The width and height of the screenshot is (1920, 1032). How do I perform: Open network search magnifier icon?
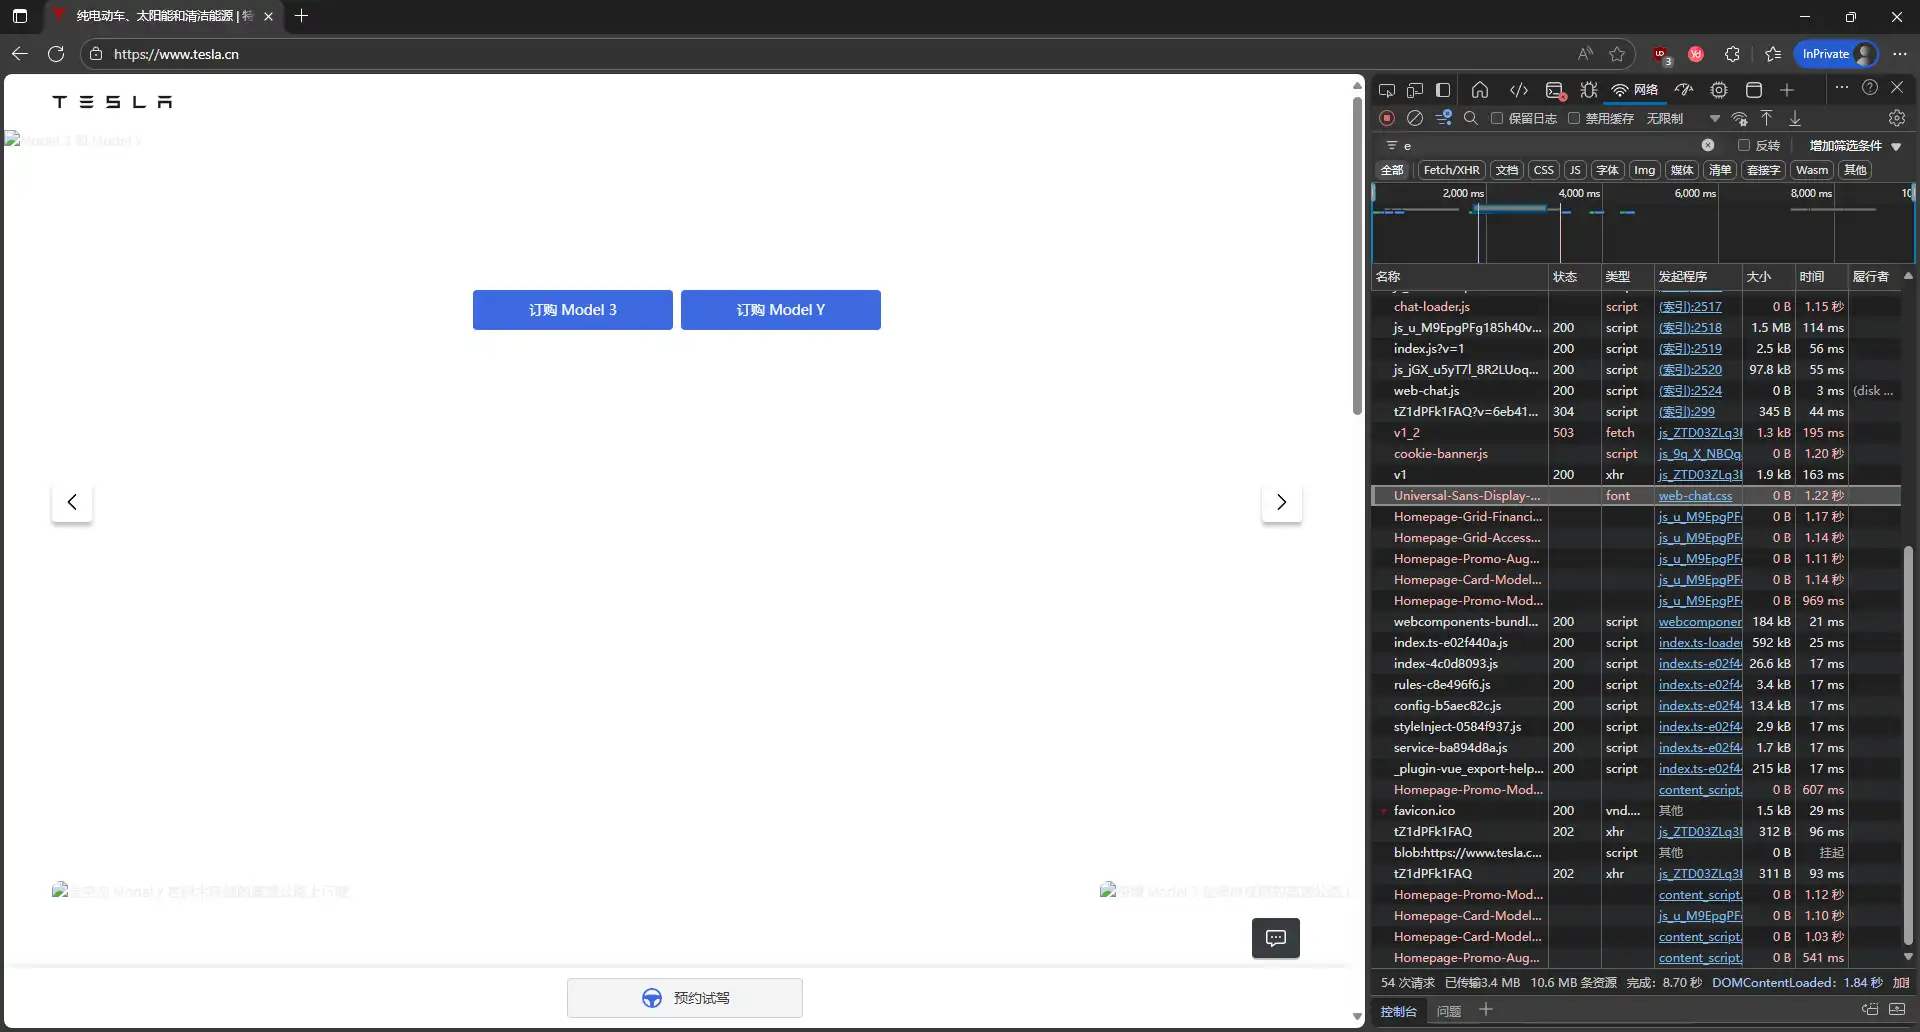pos(1471,118)
